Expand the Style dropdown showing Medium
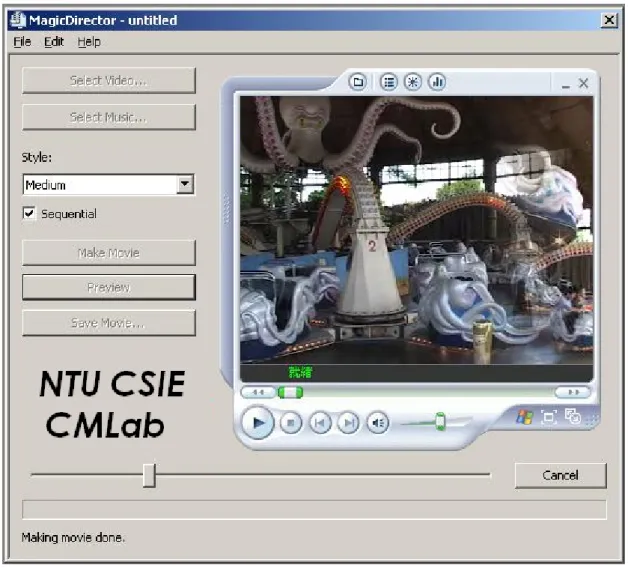The image size is (628, 568). click(185, 184)
